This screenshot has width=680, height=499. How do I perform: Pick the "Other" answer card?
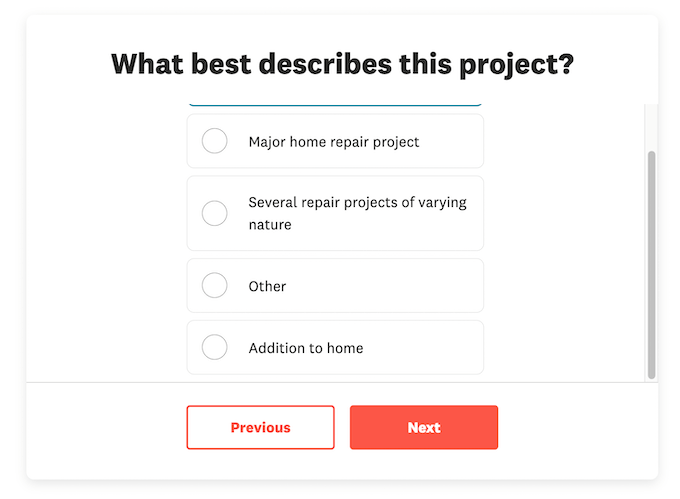tap(400, 286)
